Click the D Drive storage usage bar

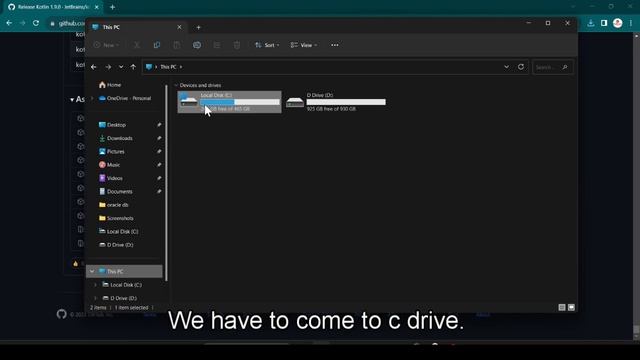click(346, 102)
